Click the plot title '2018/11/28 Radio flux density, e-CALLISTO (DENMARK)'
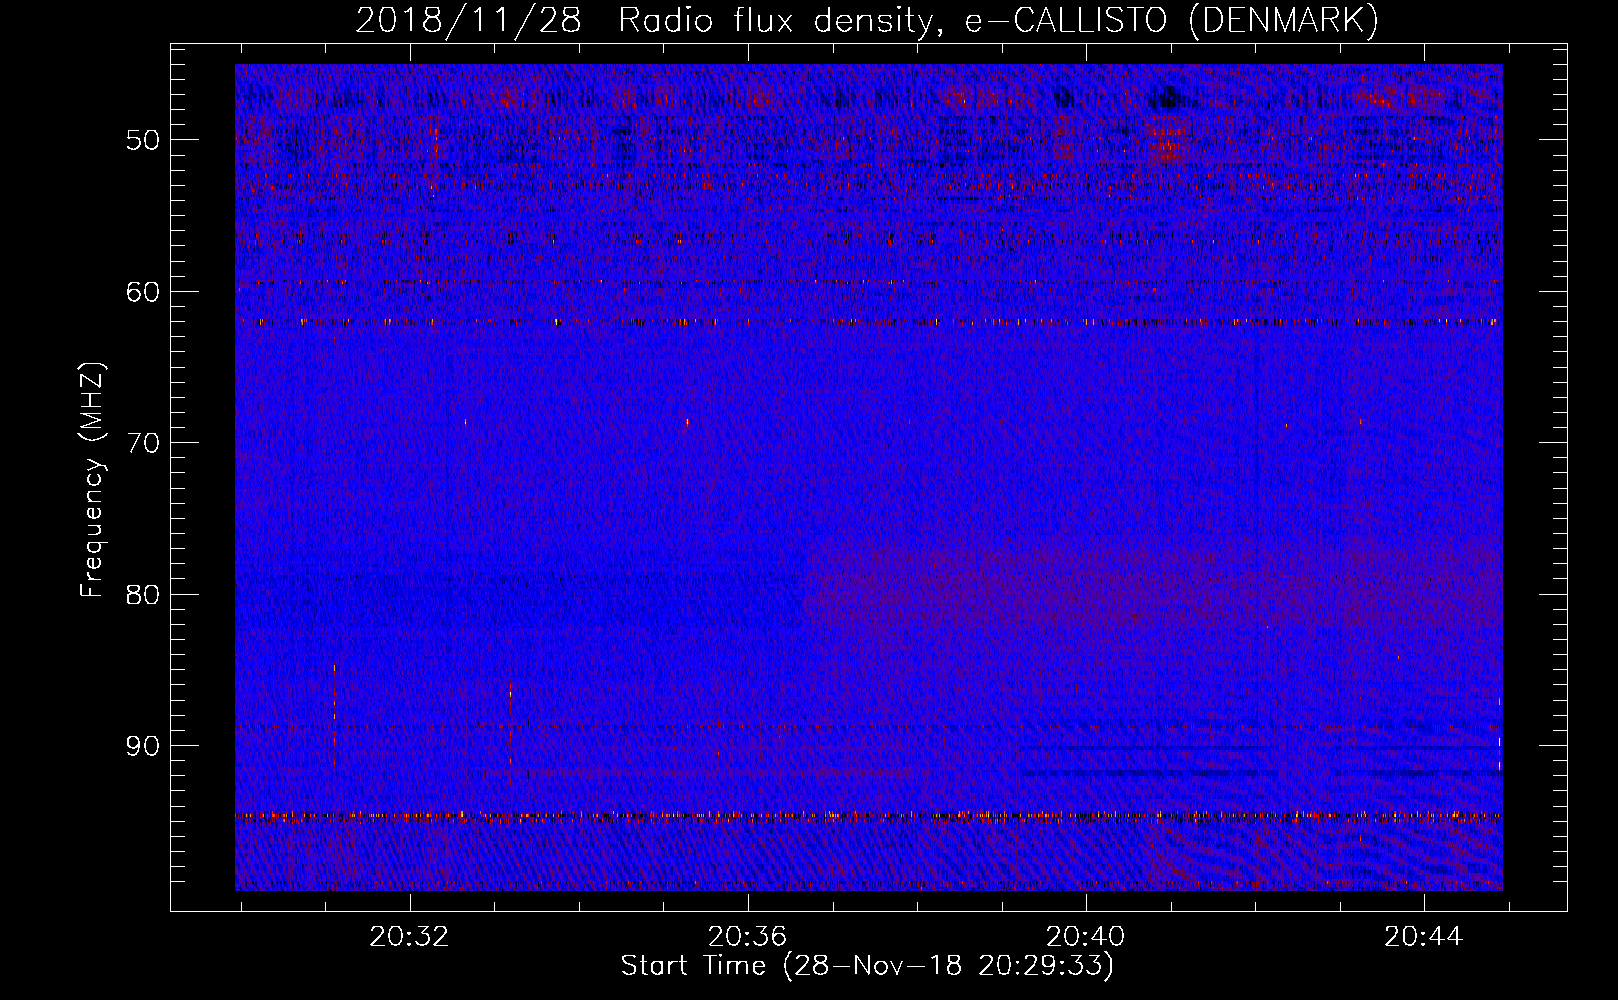Viewport: 1618px width, 1000px height. pyautogui.click(x=867, y=20)
